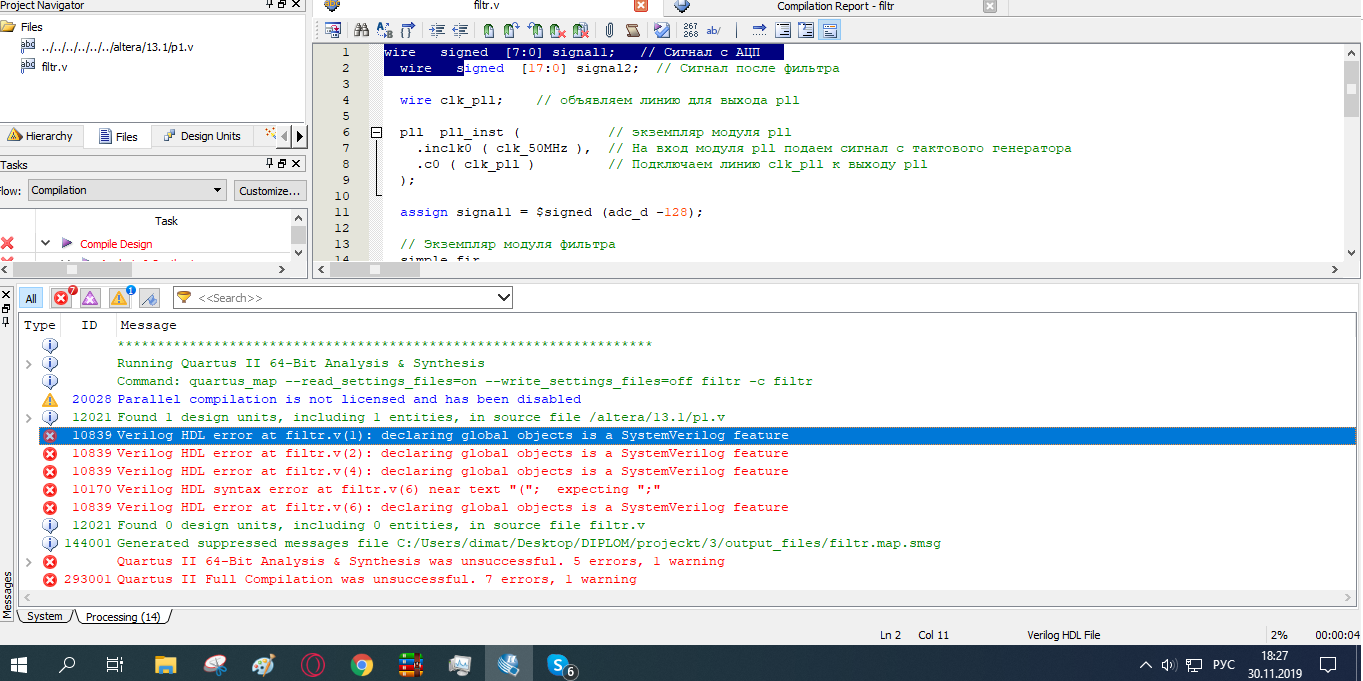This screenshot has height=681, width=1363.
Task: Open the message Search dropdown arrow
Action: coord(503,298)
